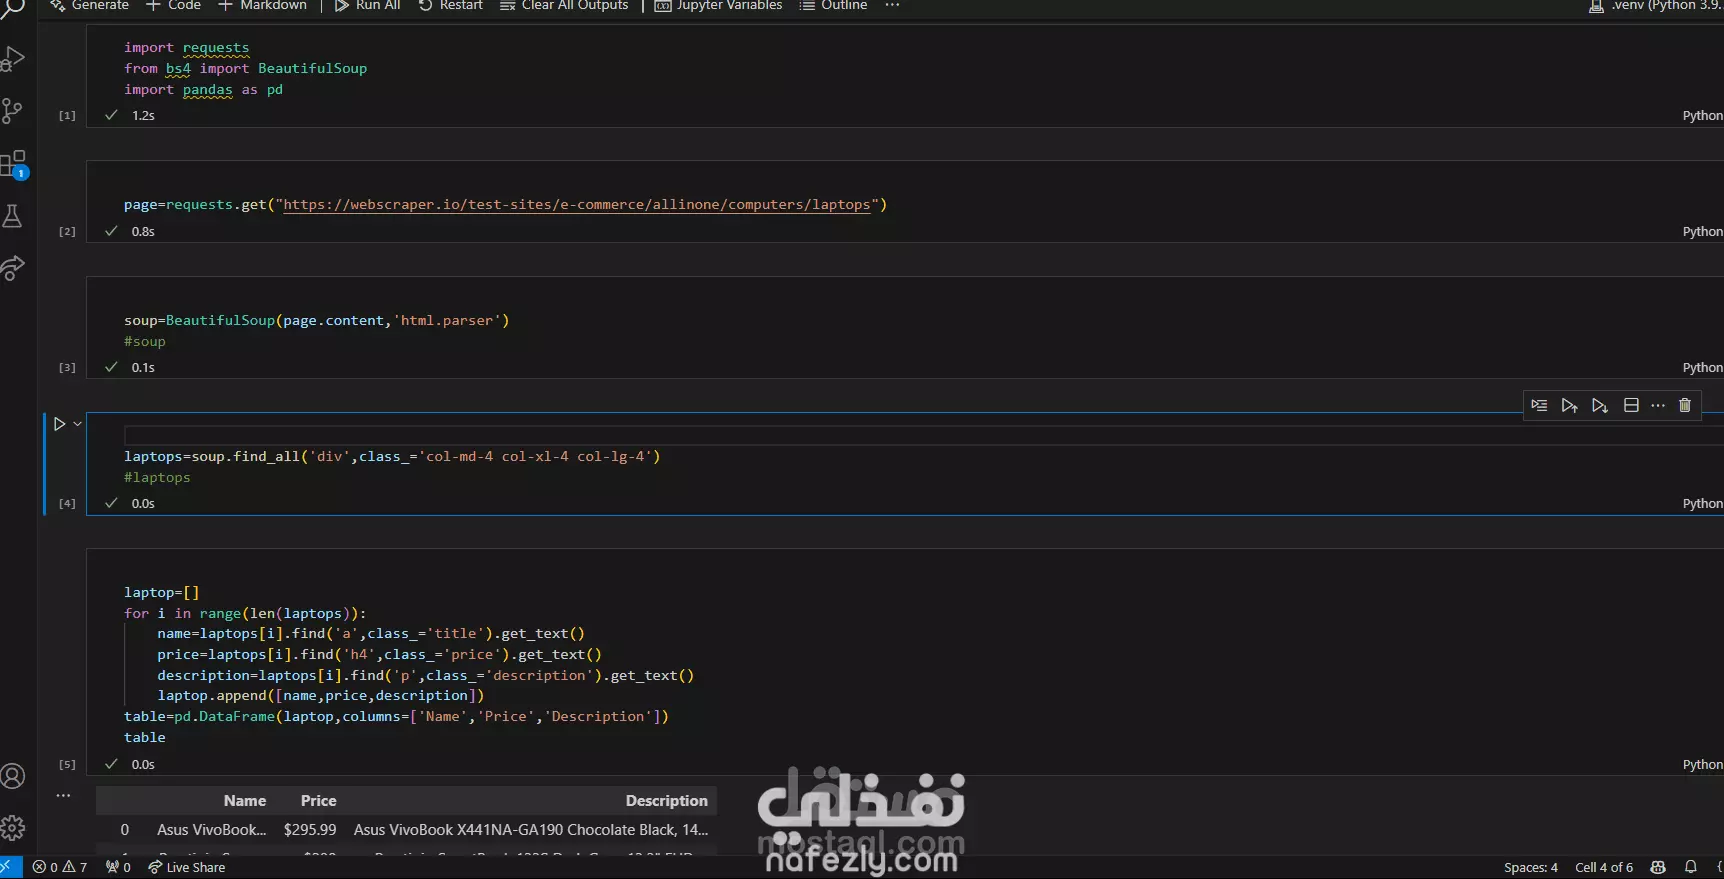Restart the notebook kernel
Screen dimensions: 1724x879
[x=450, y=6]
